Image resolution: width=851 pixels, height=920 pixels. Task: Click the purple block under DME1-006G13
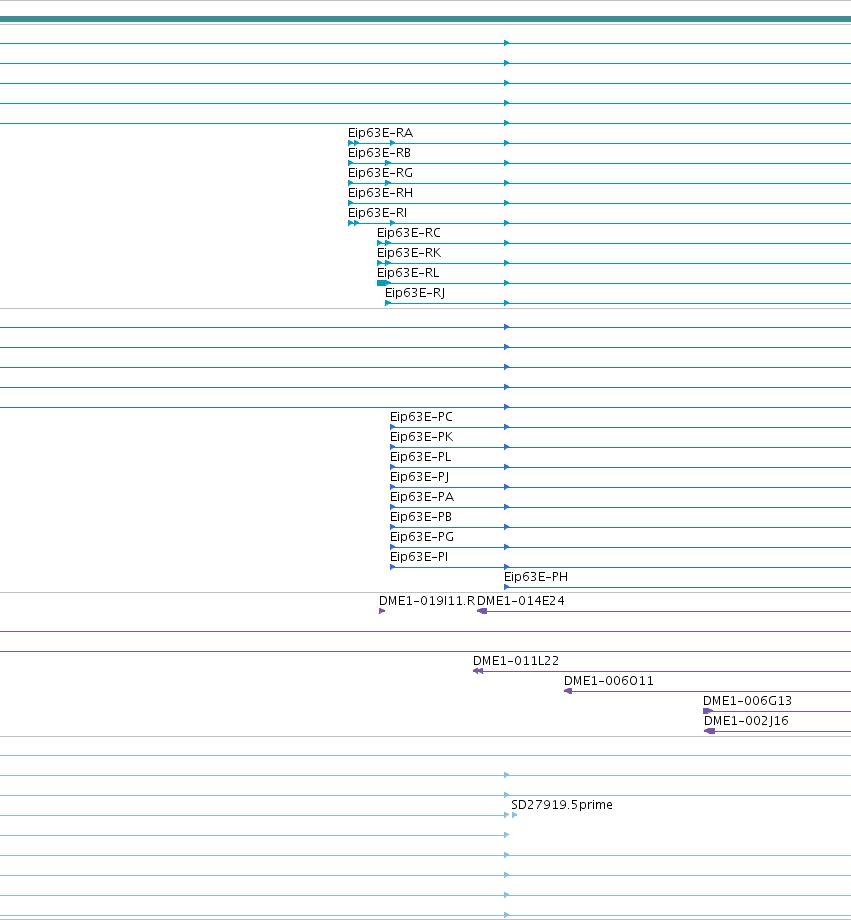(x=708, y=711)
